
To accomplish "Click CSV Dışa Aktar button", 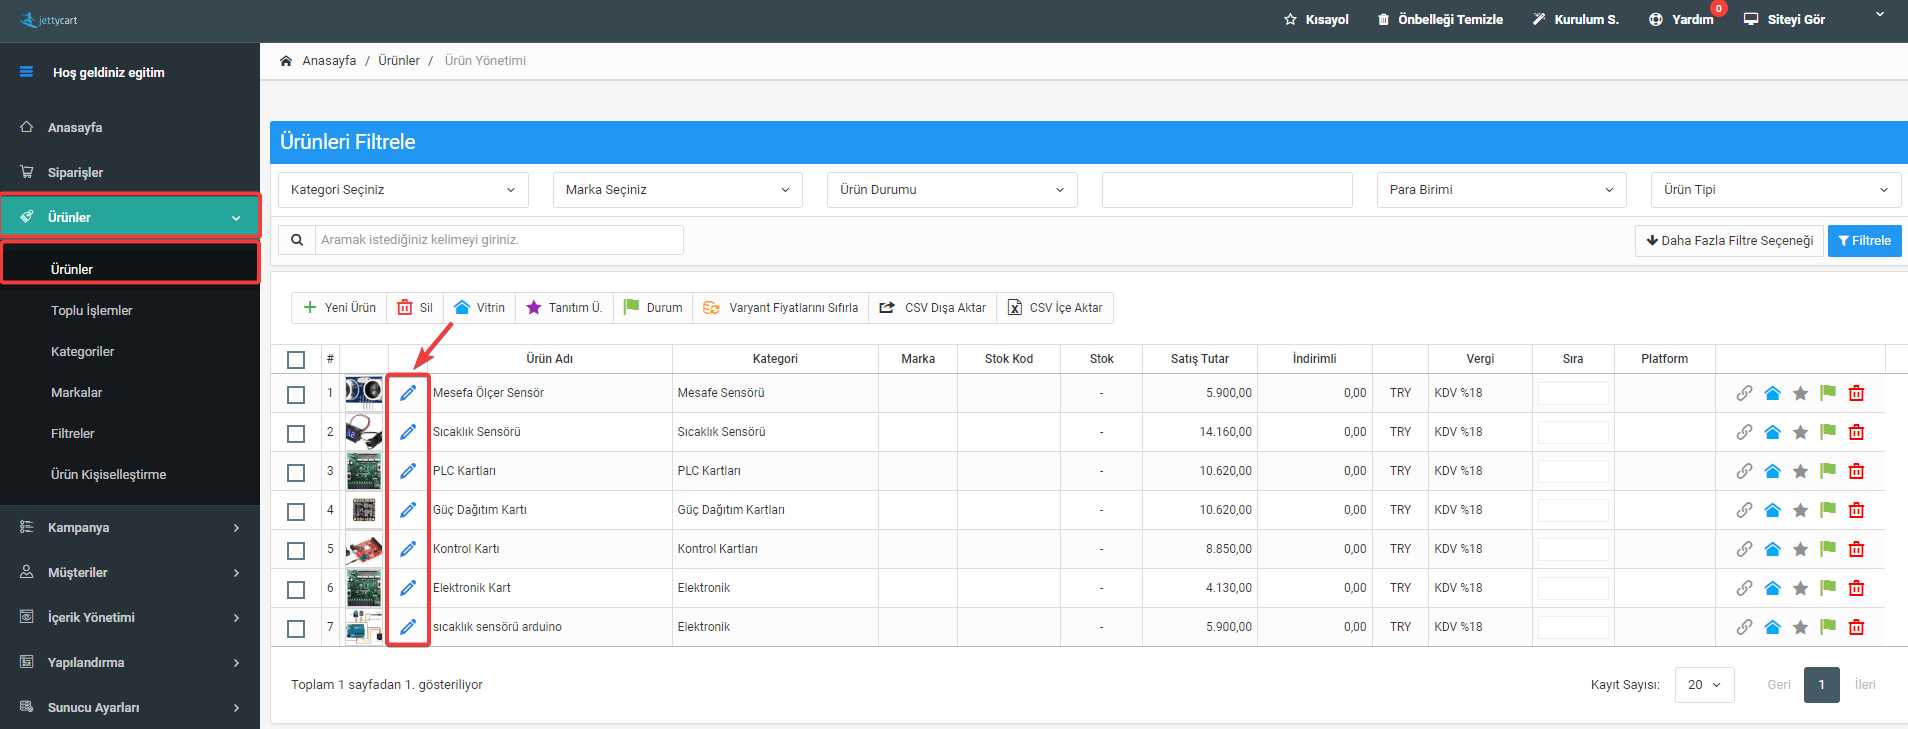I will click(x=932, y=308).
